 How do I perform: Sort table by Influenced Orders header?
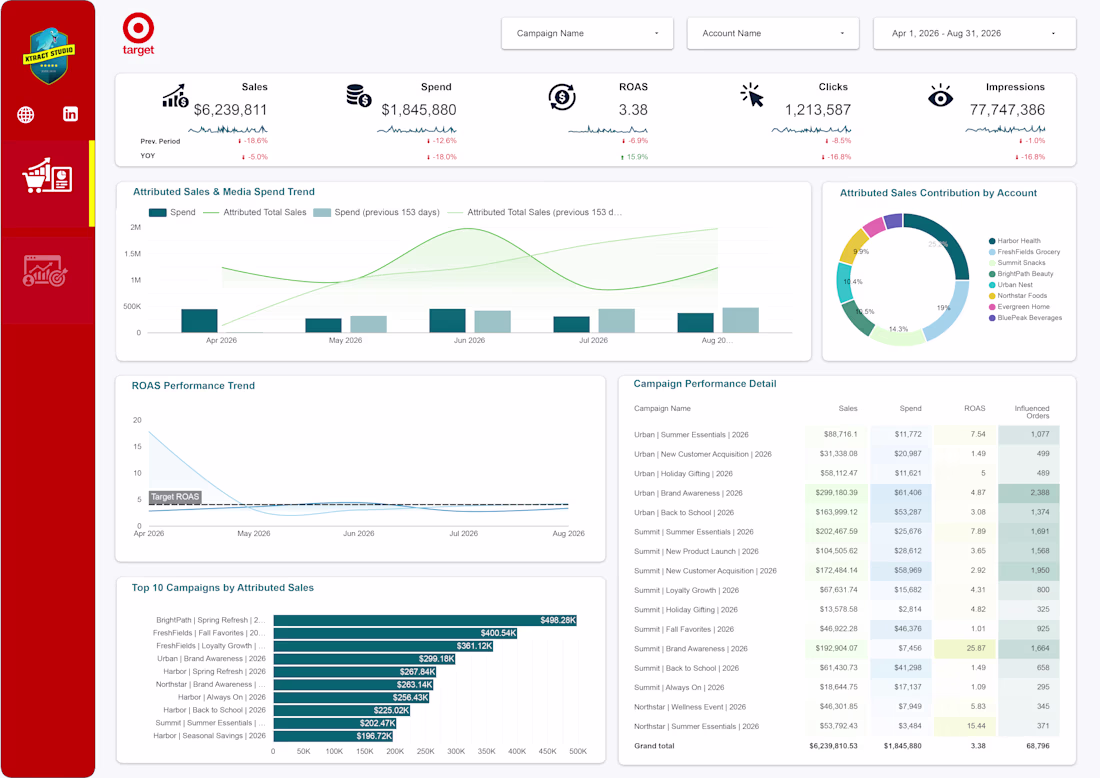coord(1031,412)
